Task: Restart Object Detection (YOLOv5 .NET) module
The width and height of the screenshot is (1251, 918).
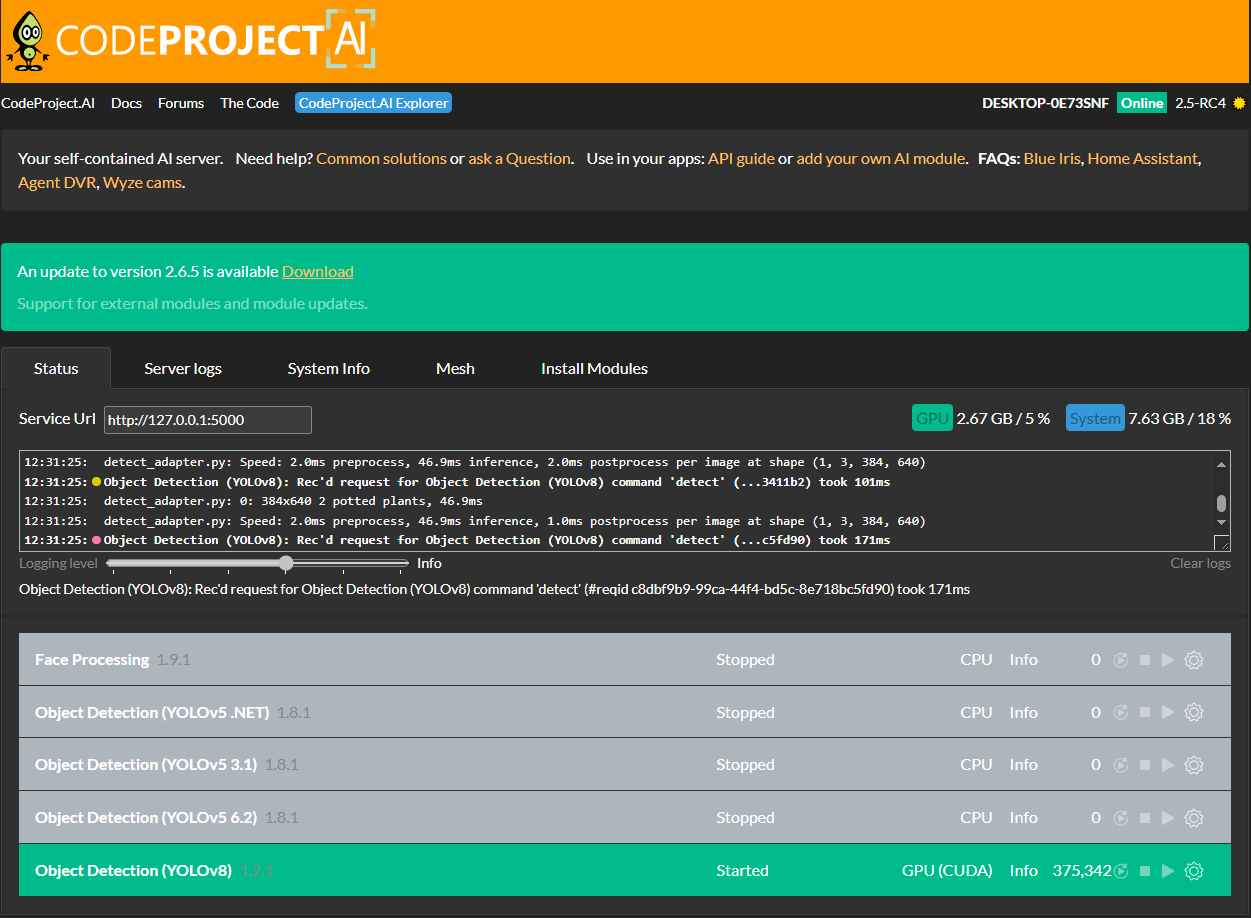Action: 1121,713
